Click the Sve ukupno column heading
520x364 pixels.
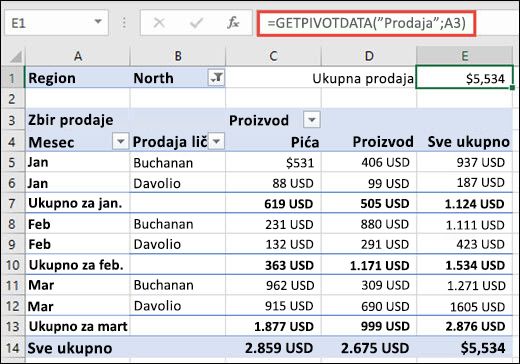point(465,142)
